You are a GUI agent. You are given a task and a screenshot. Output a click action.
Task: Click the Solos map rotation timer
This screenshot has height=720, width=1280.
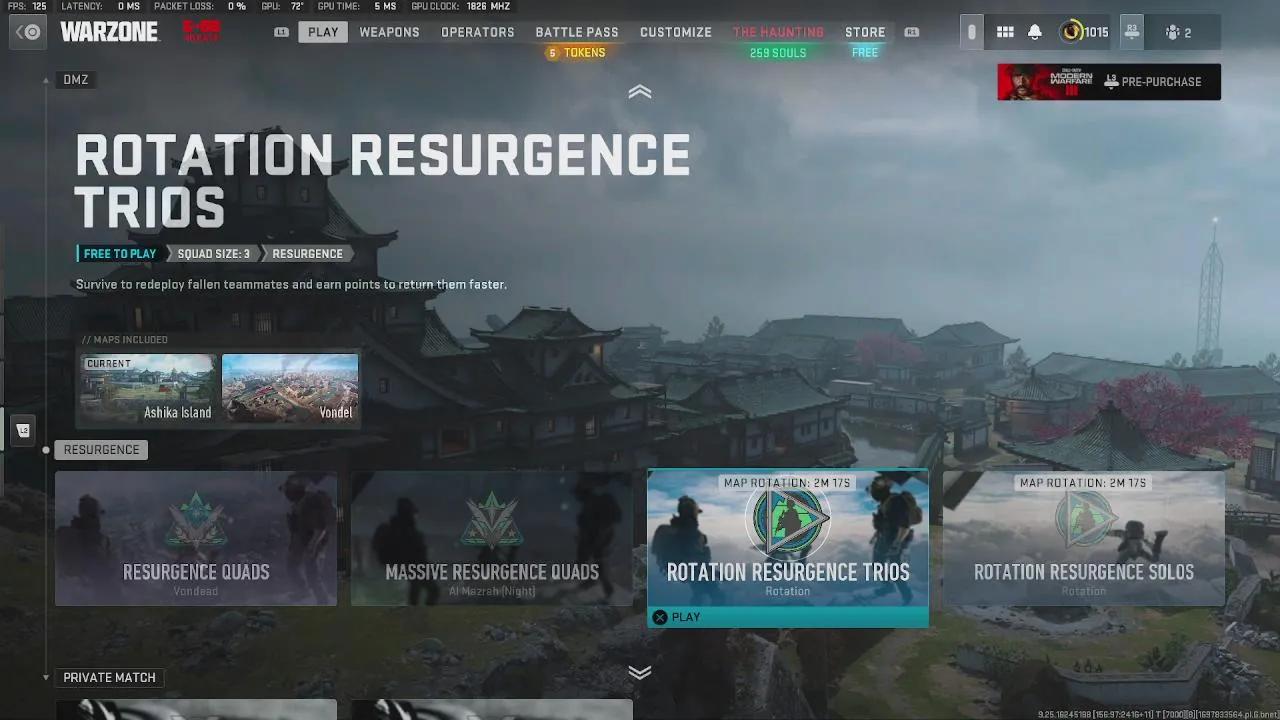tap(1084, 483)
